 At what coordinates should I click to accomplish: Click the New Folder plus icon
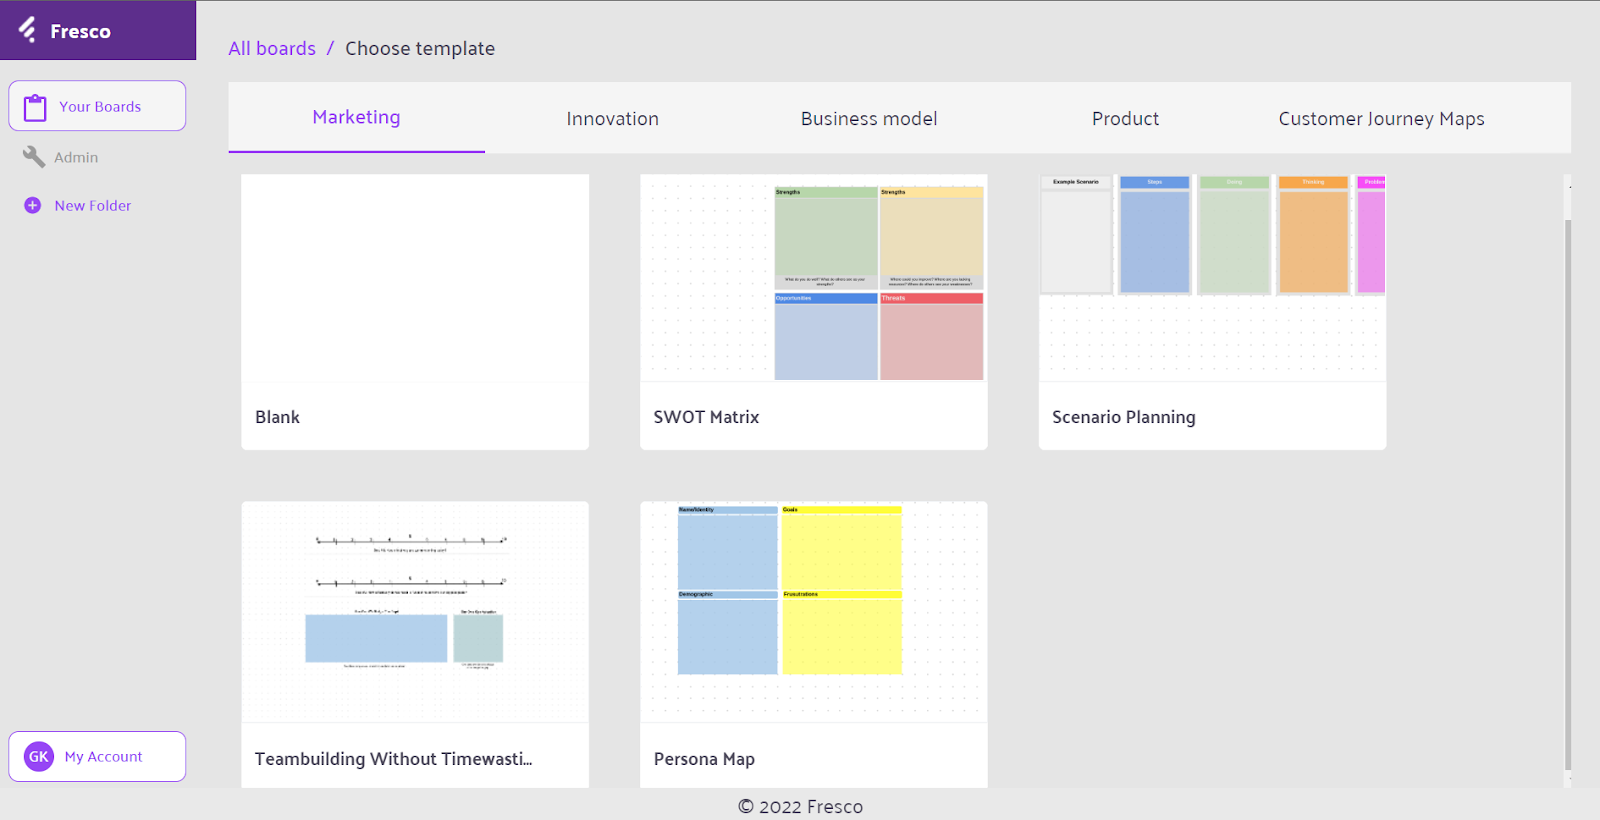point(33,205)
